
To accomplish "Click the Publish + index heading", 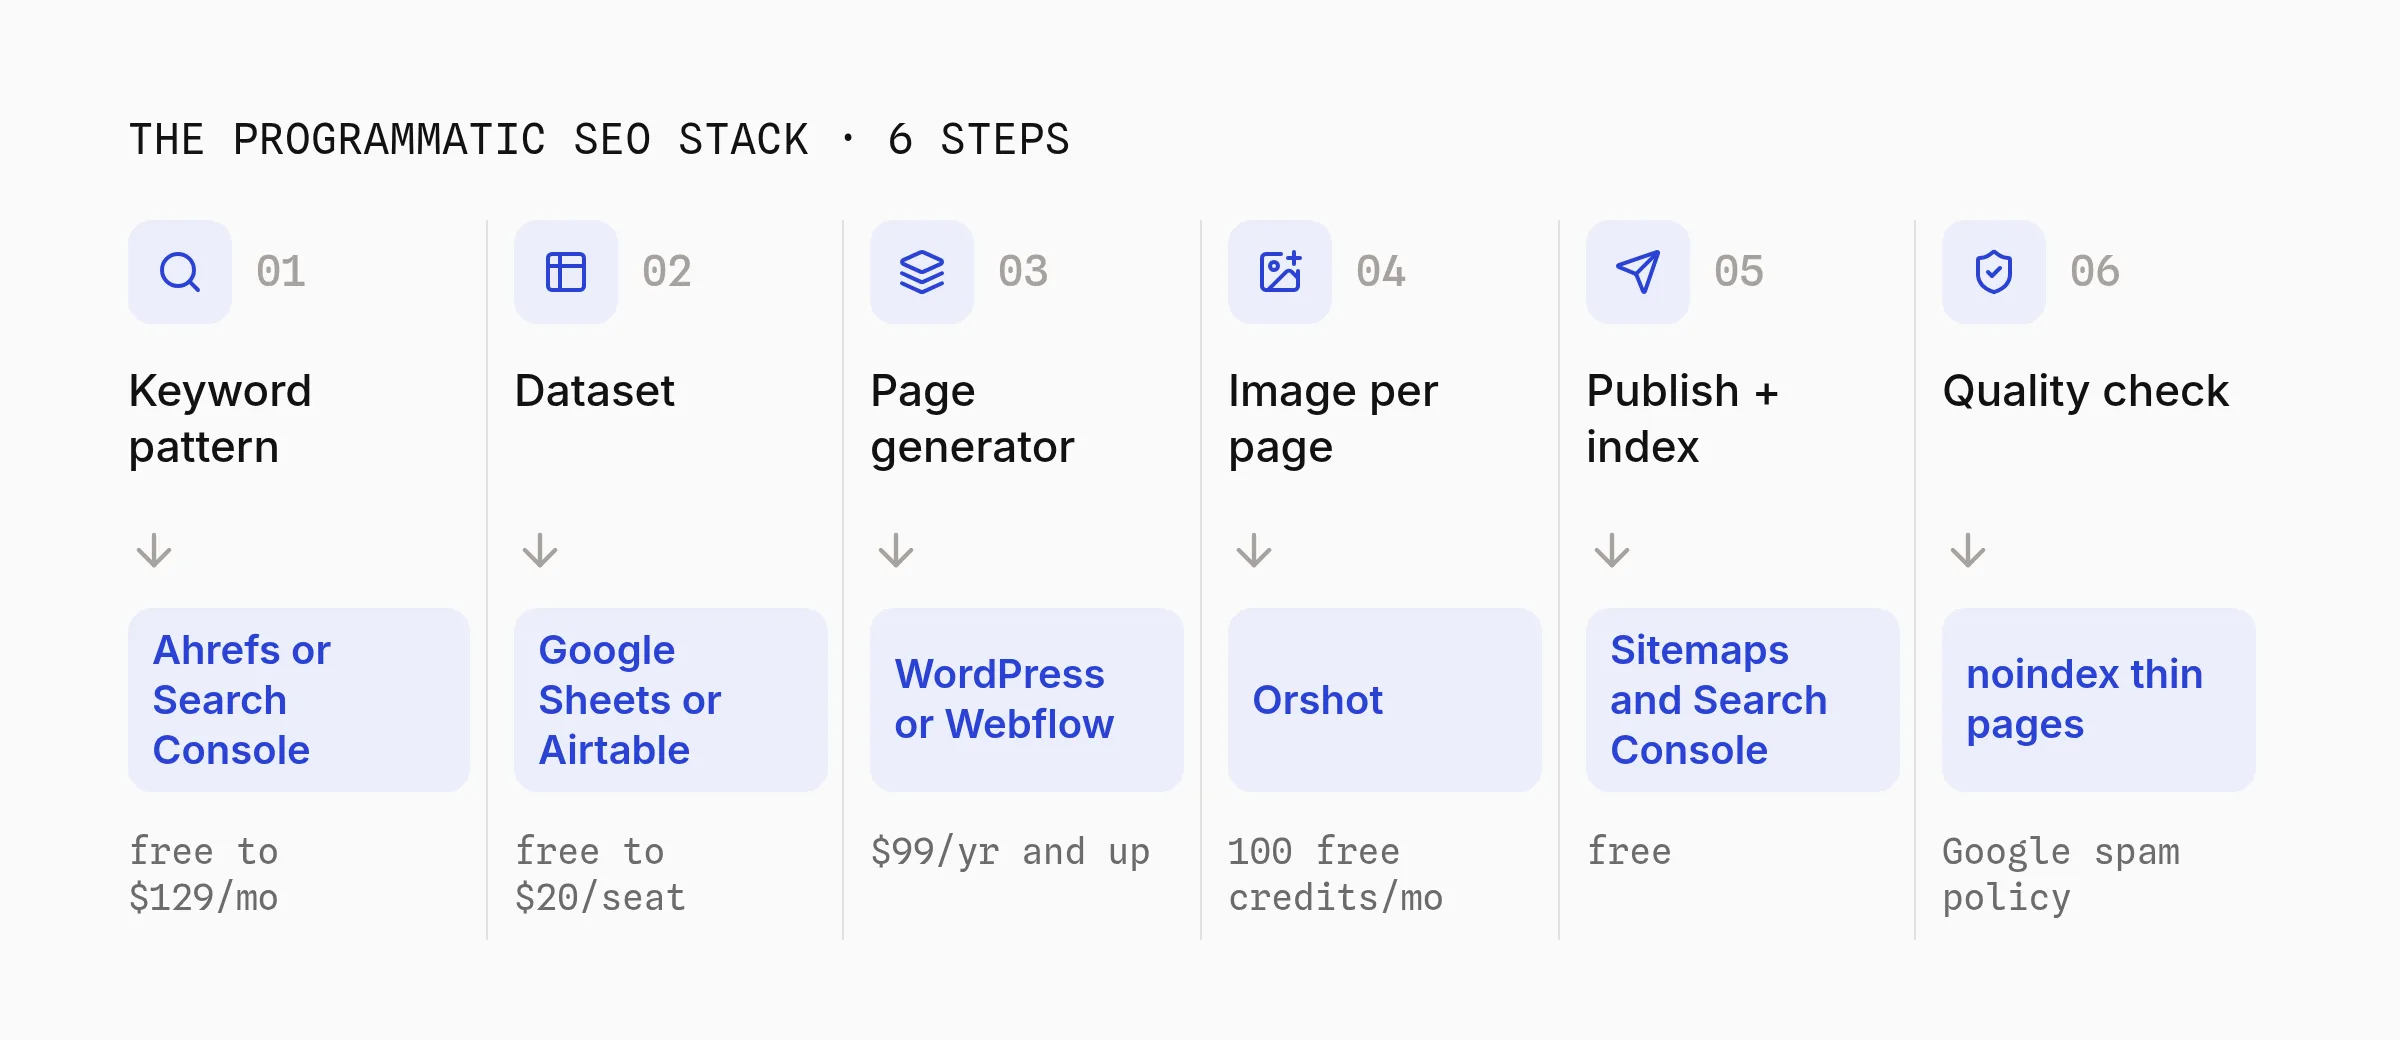I will coord(1683,419).
